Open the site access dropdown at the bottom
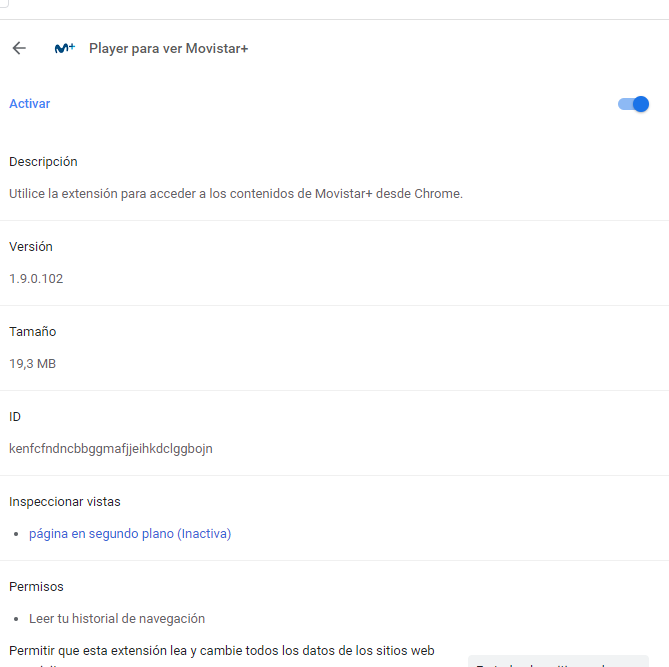The image size is (669, 667). click(x=558, y=662)
